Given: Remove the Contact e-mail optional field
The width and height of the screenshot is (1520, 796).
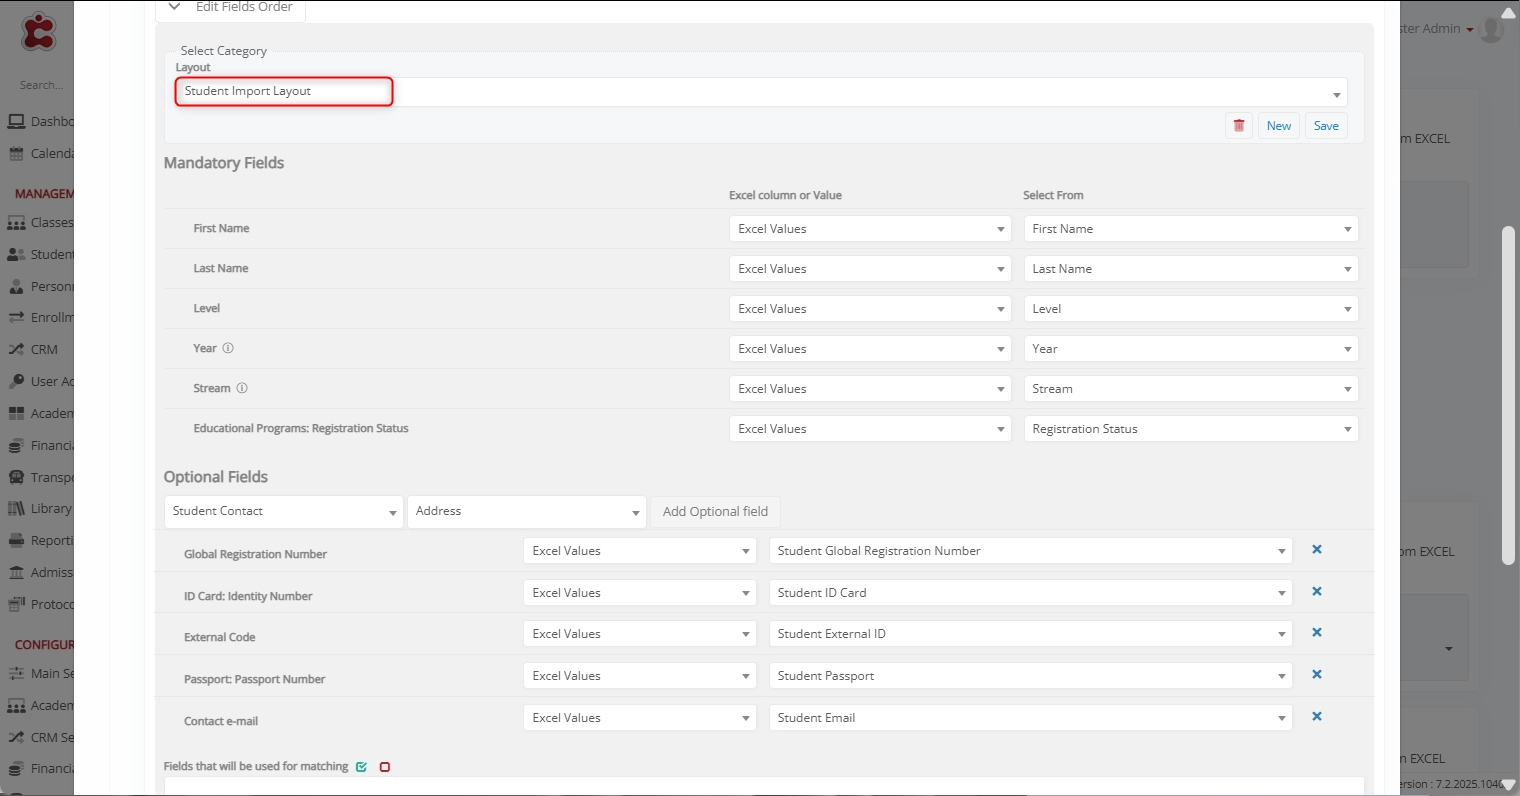Looking at the screenshot, I should (1317, 717).
